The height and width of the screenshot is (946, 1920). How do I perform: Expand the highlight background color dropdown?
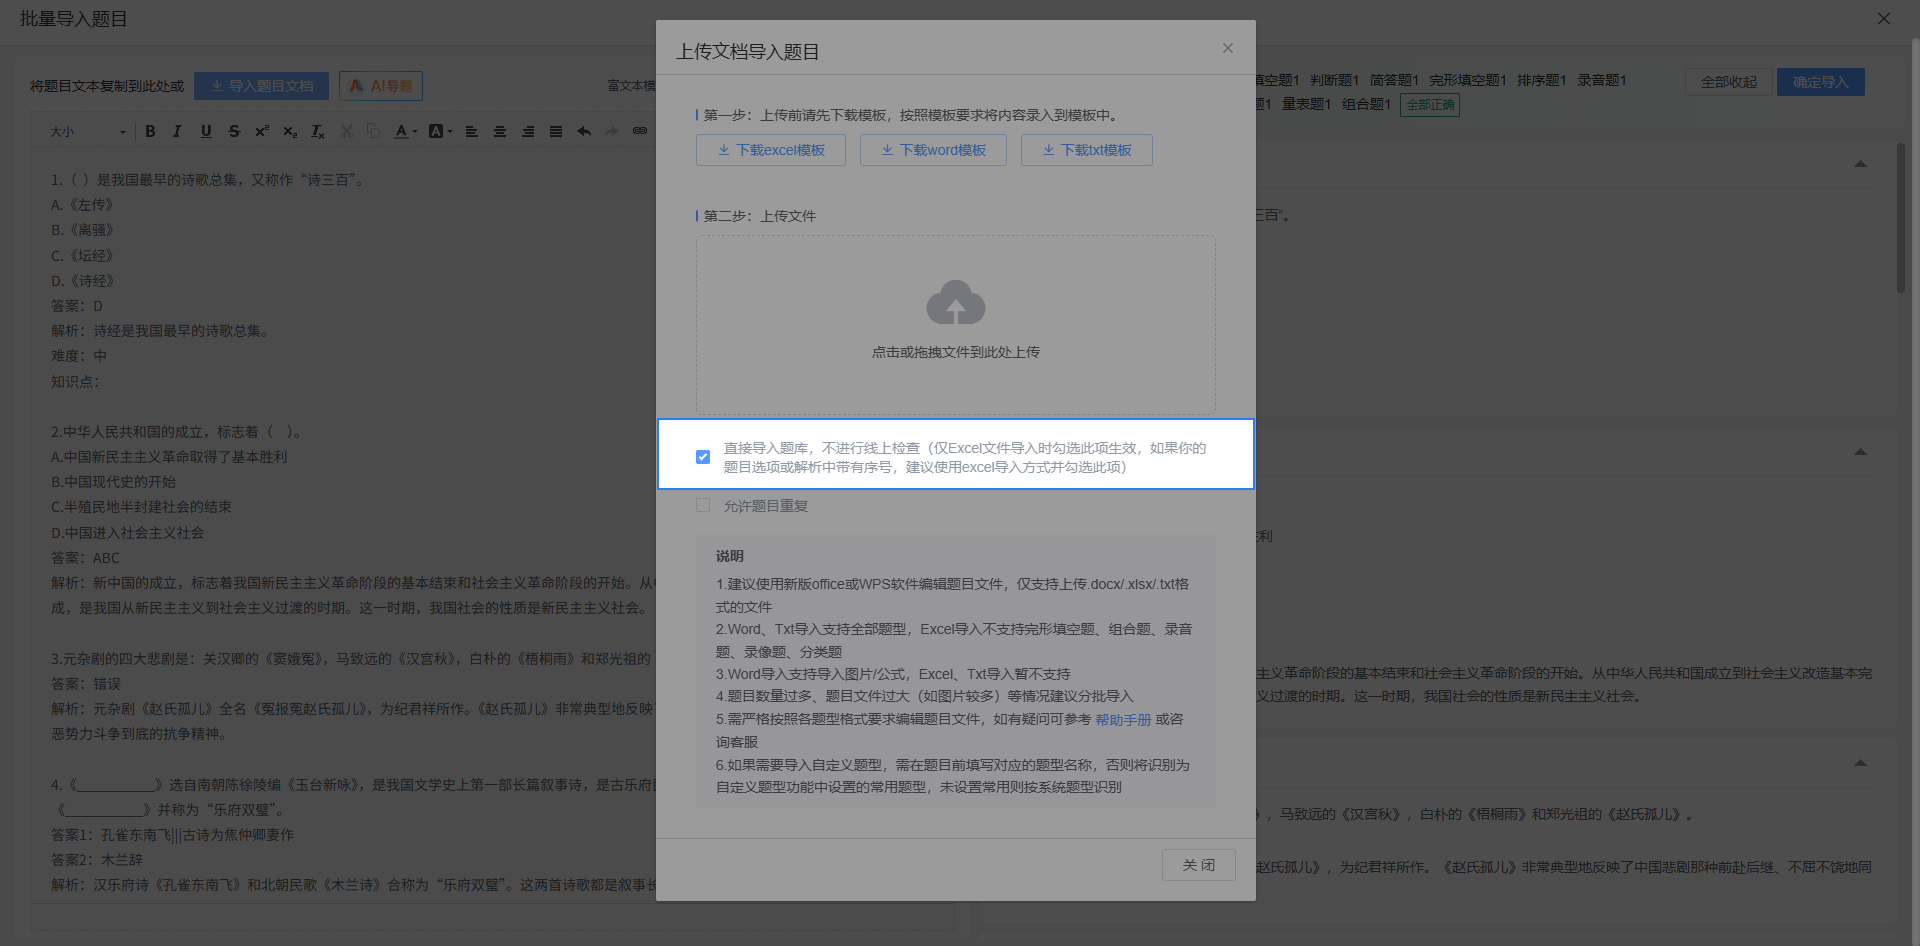(450, 132)
